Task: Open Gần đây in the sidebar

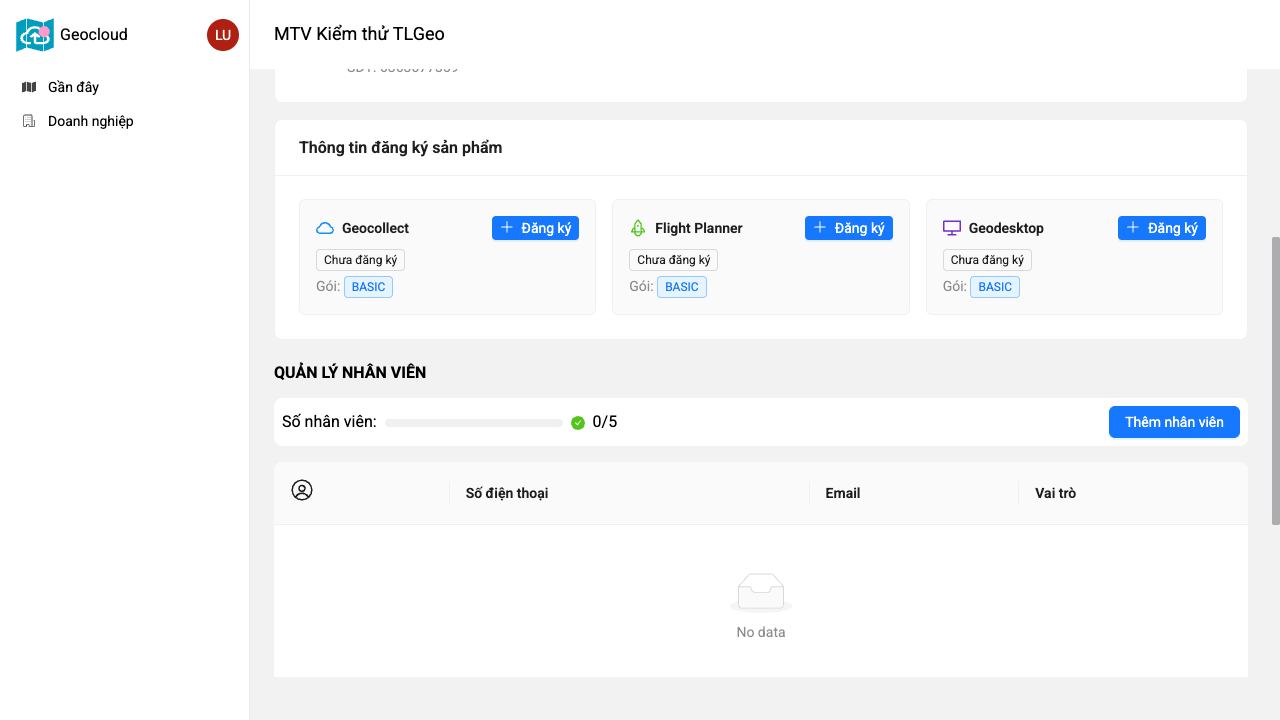Action: 73,87
